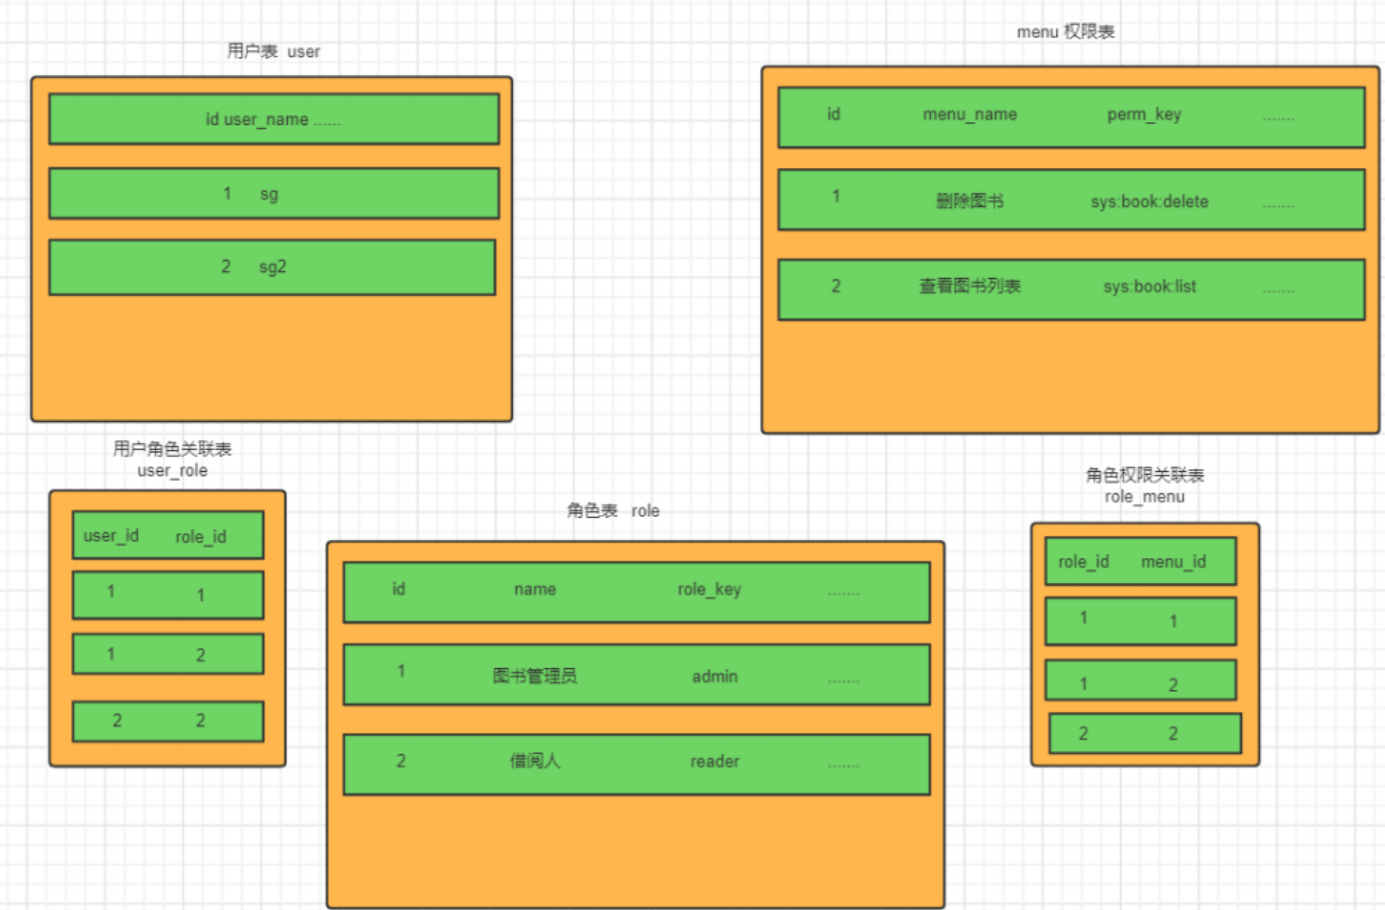Image resolution: width=1385 pixels, height=910 pixels.
Task: Click the '图书管理员' role name
Action: click(x=535, y=676)
